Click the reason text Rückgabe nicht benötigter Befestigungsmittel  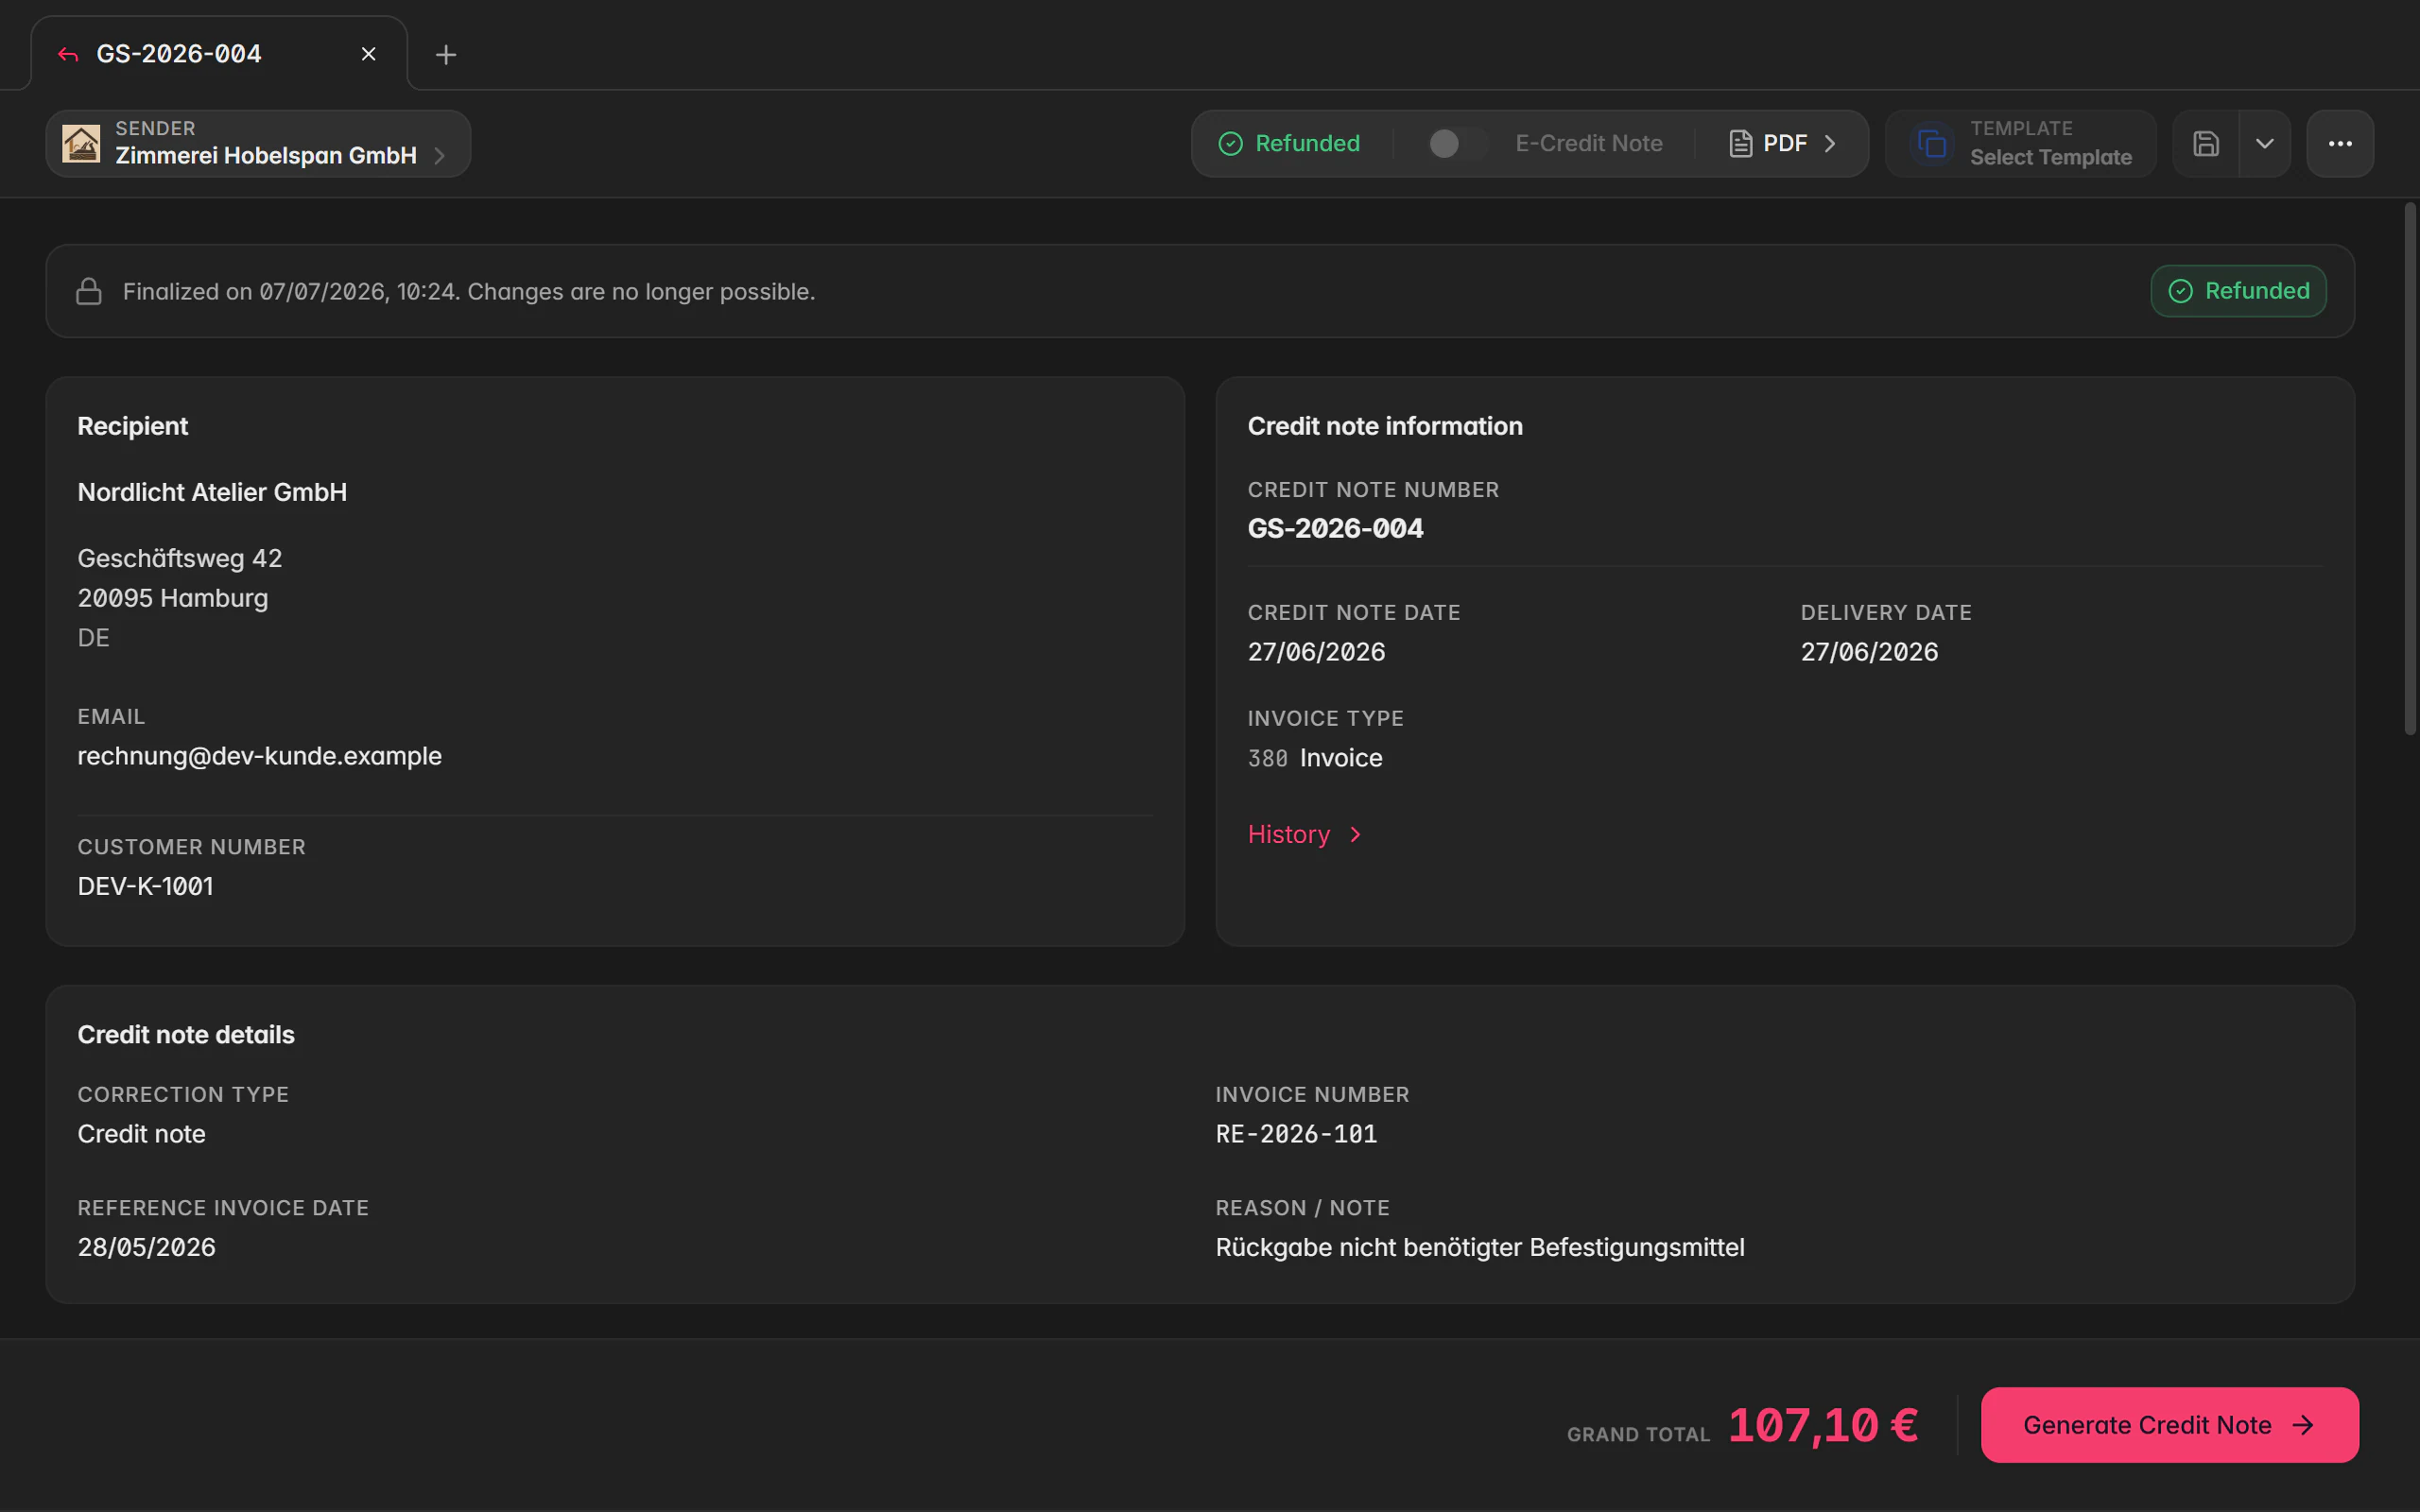pos(1480,1247)
